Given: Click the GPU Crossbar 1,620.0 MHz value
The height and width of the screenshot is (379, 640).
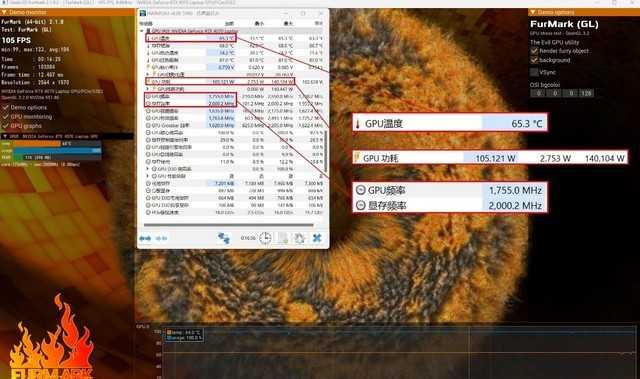Looking at the screenshot, I should pos(222,125).
